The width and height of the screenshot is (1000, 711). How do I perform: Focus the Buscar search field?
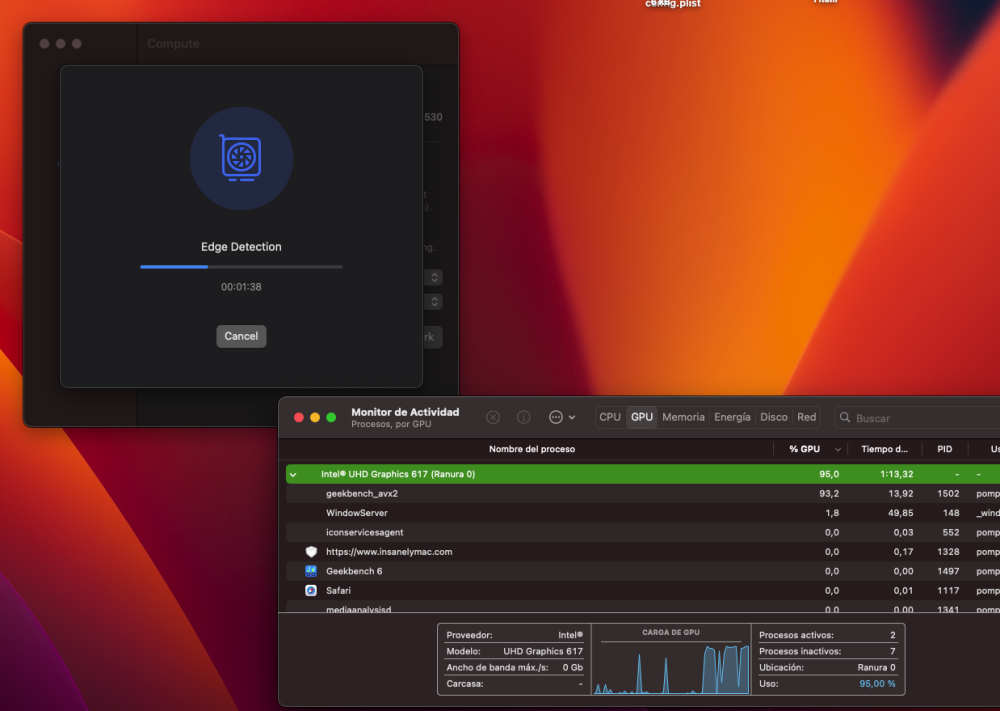[917, 418]
